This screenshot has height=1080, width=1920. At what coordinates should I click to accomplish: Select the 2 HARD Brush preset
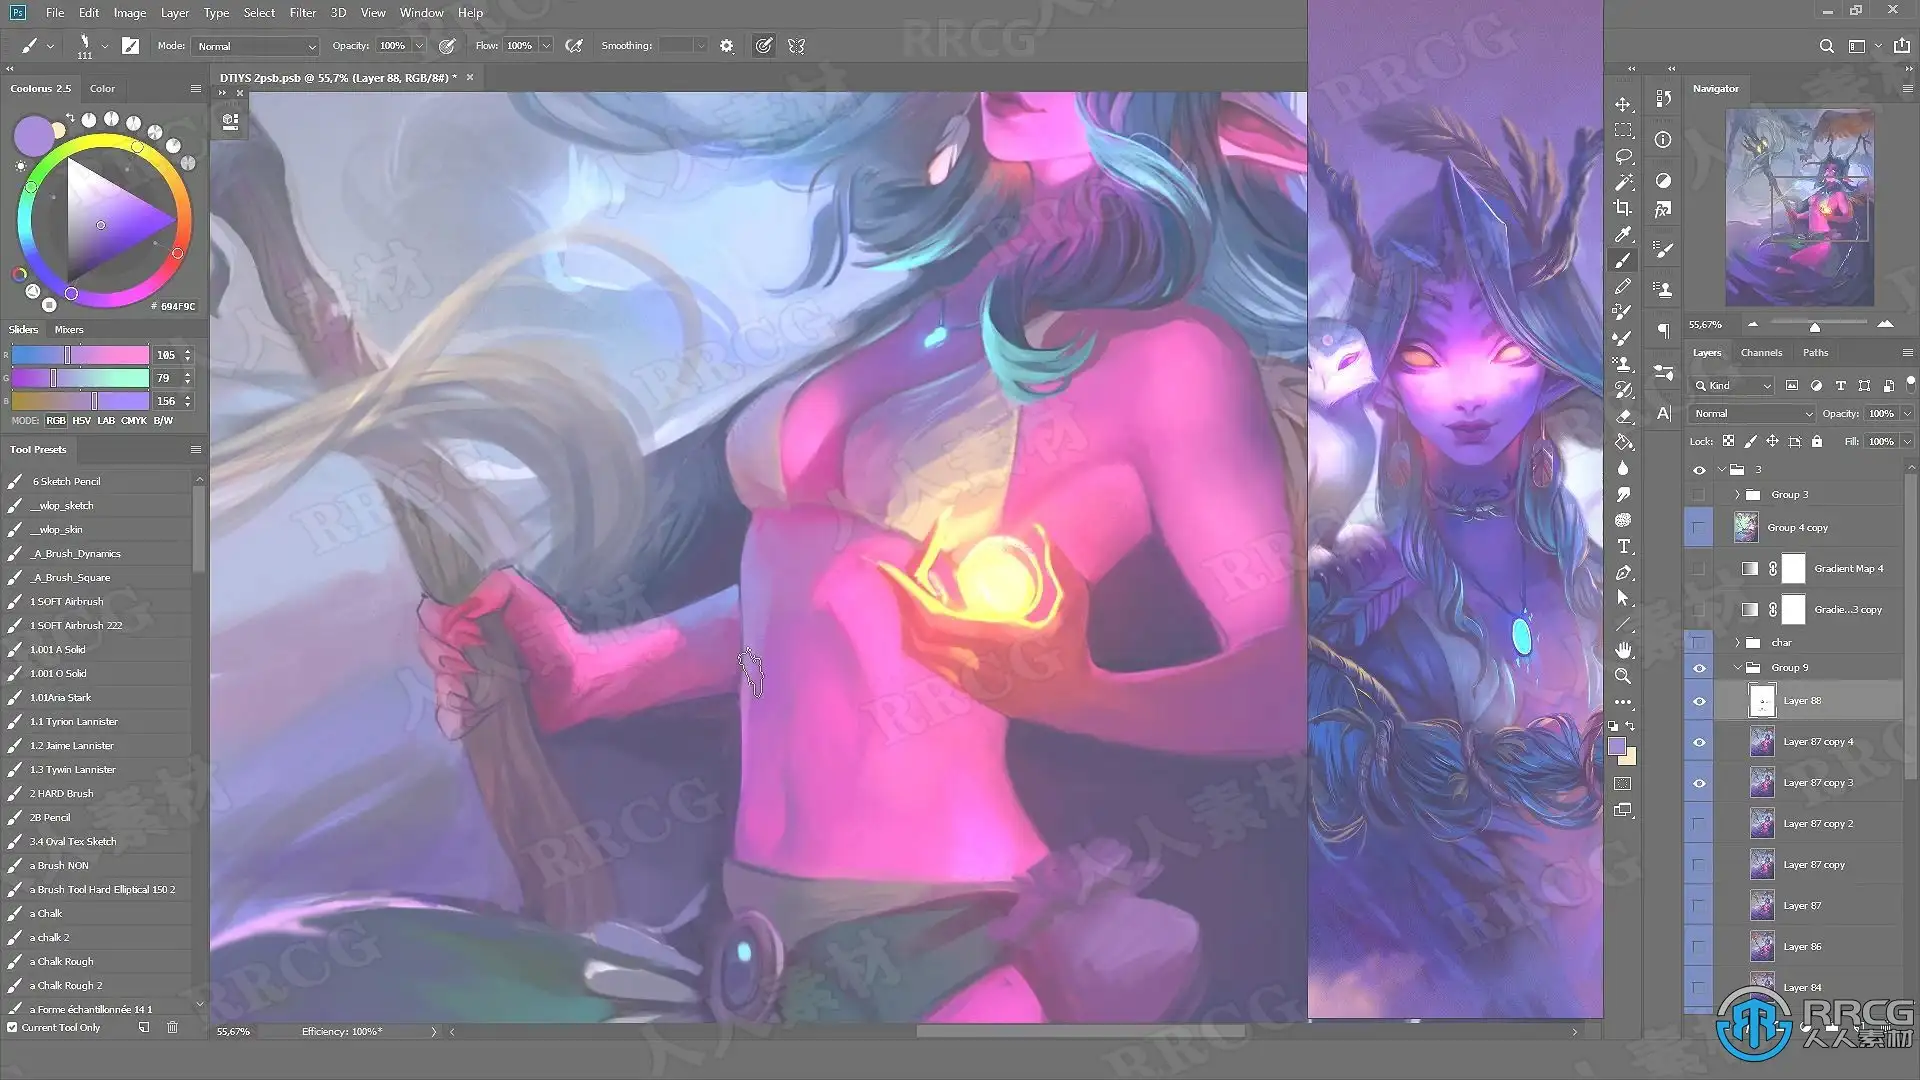(x=61, y=793)
